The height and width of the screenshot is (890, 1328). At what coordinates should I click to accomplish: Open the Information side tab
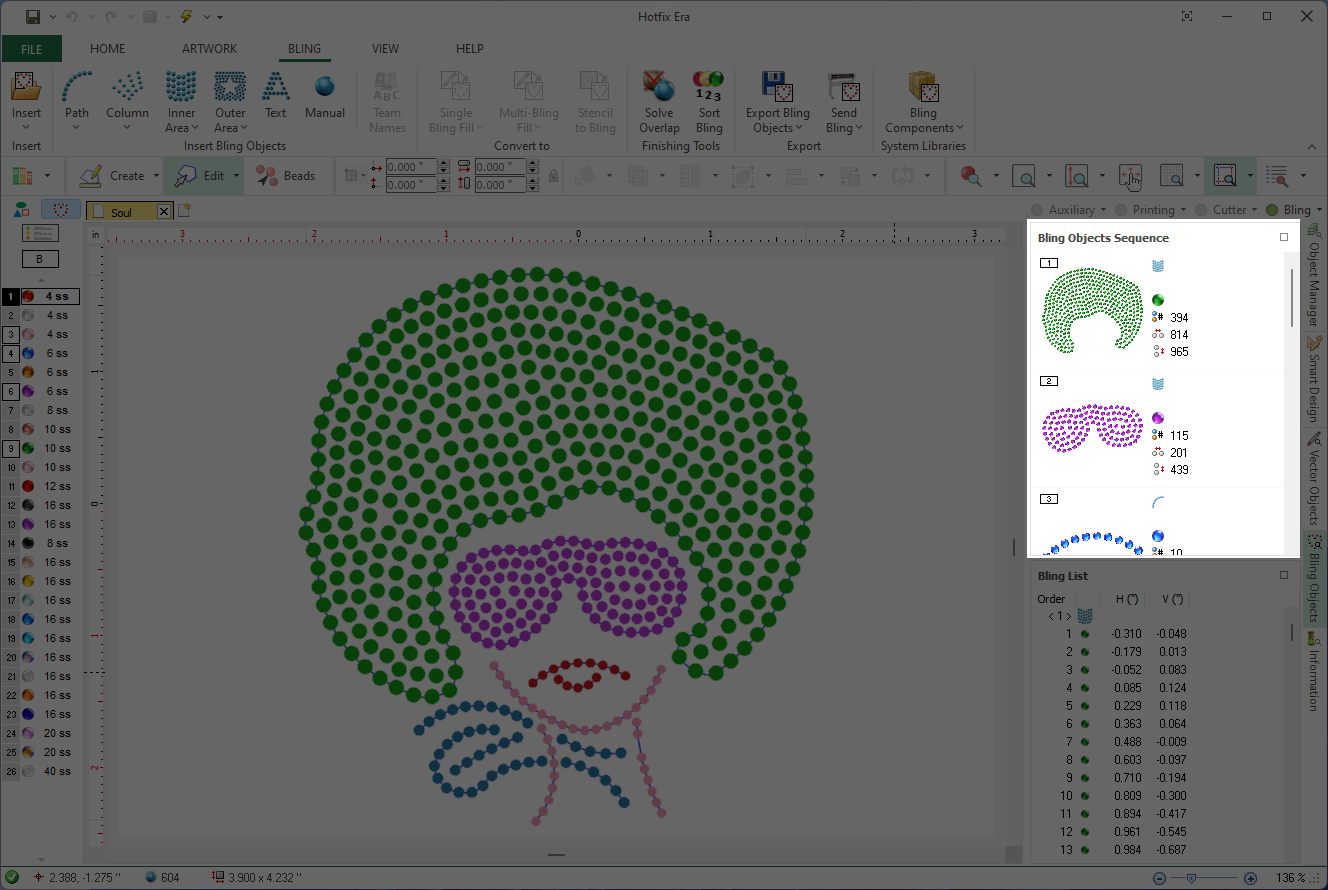[1314, 671]
